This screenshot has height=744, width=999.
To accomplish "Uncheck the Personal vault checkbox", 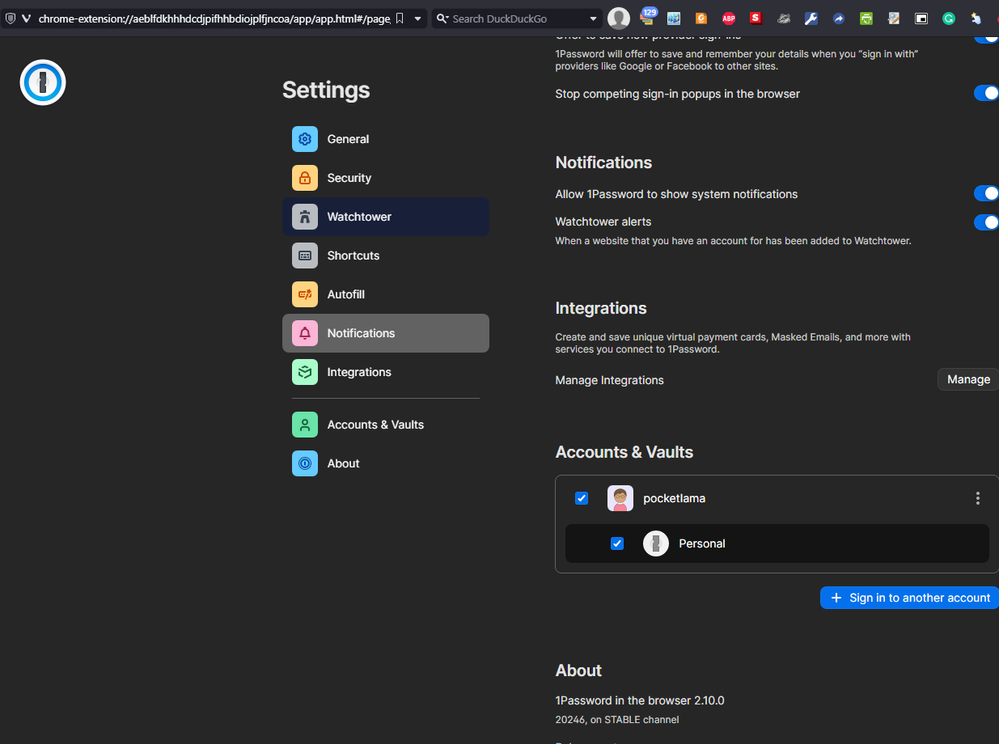I will tap(617, 543).
